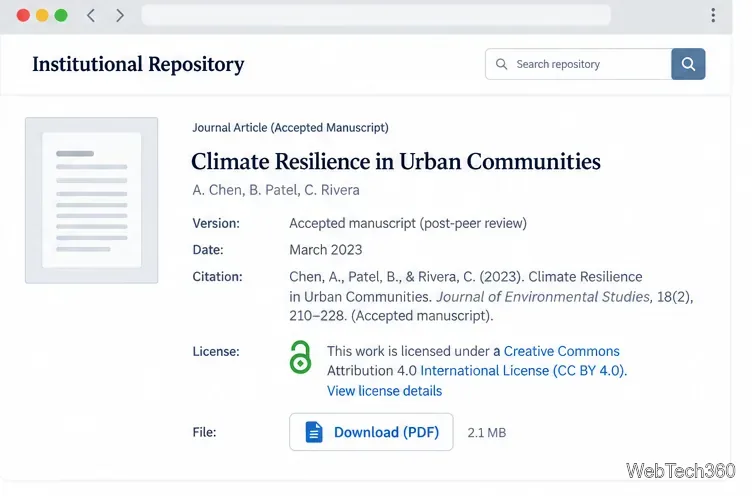
Task: Open International License (CC BY 4.0) link
Action: point(524,371)
